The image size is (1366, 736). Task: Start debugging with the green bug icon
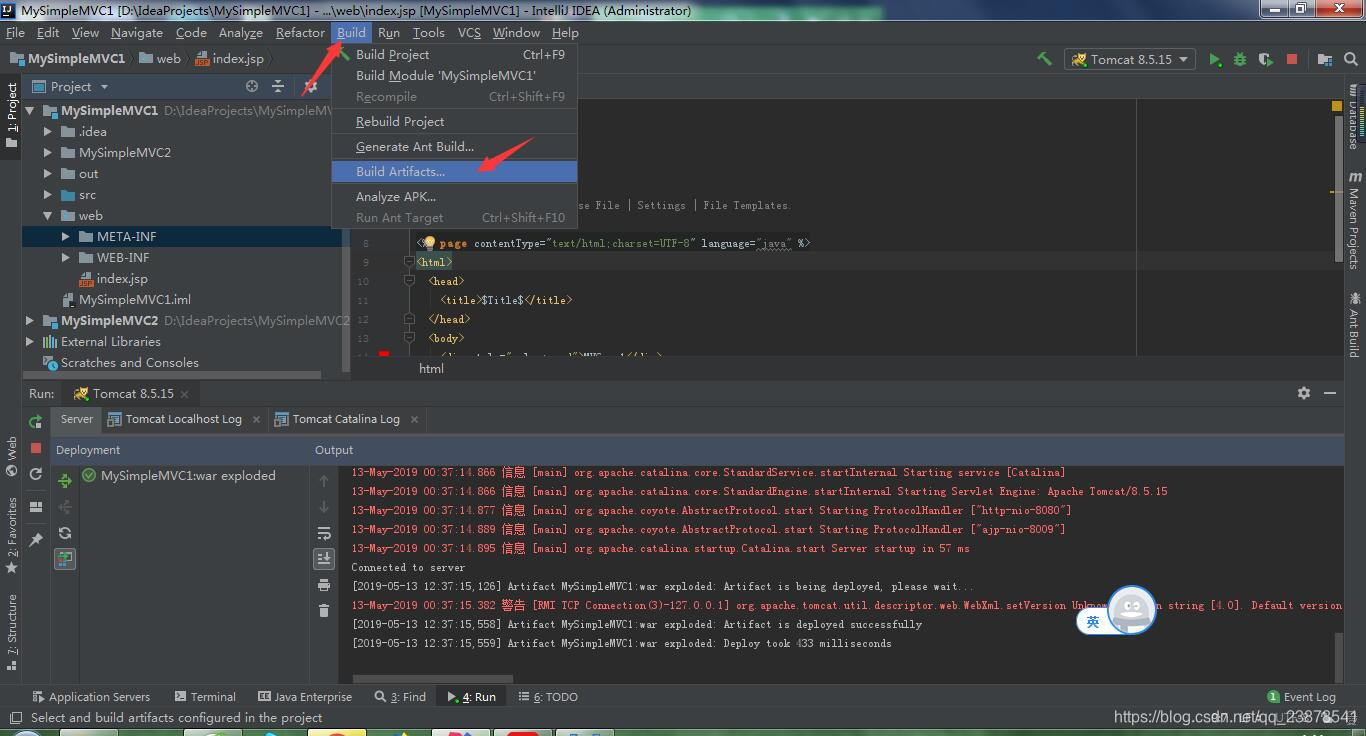[1240, 59]
